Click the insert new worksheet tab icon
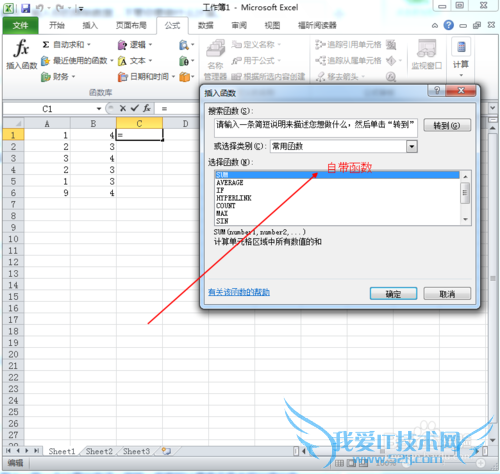Screen dimensions: 500x474 pyautogui.click(x=166, y=451)
